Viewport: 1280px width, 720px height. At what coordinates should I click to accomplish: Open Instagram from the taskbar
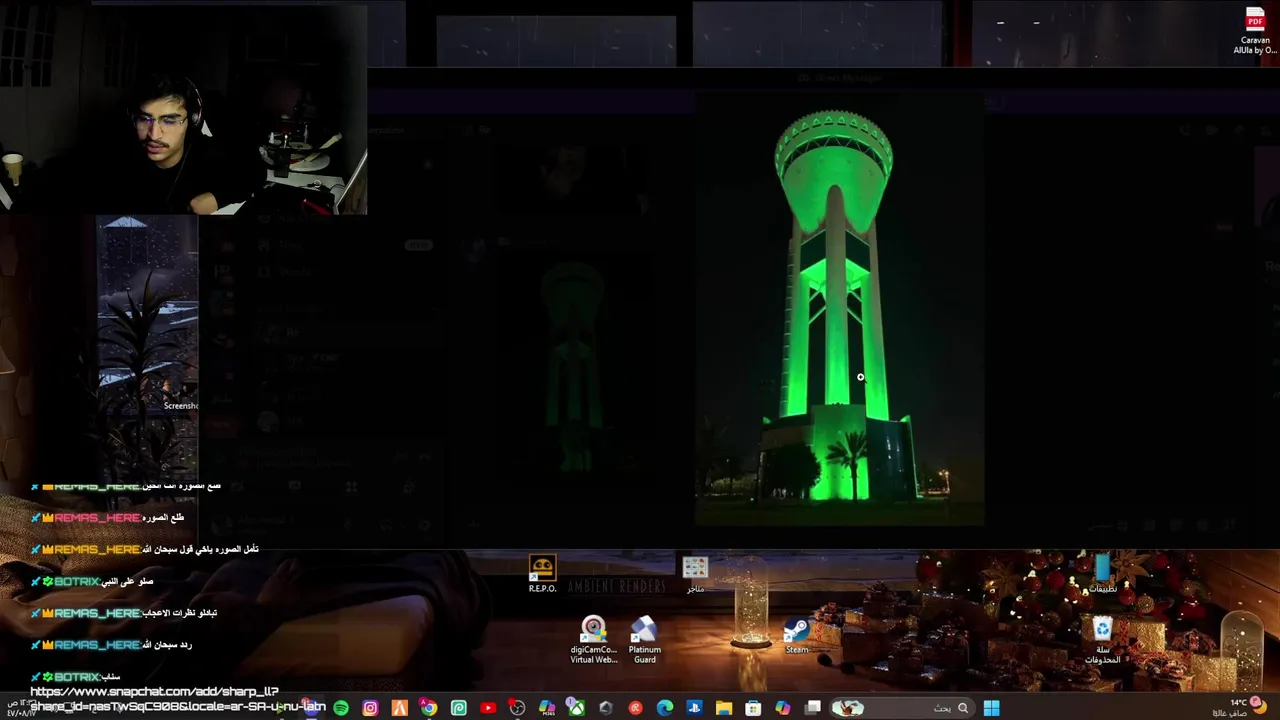click(x=370, y=708)
